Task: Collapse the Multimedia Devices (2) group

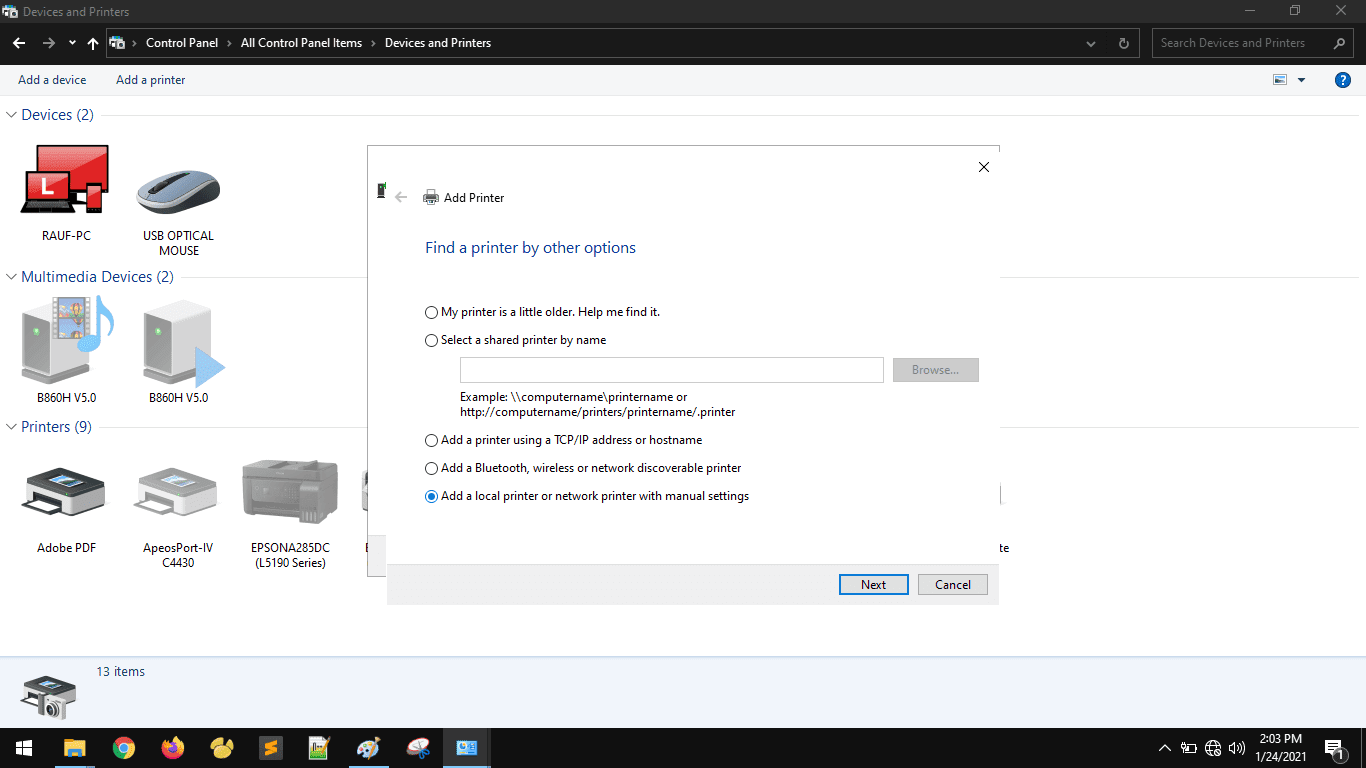Action: 12,277
